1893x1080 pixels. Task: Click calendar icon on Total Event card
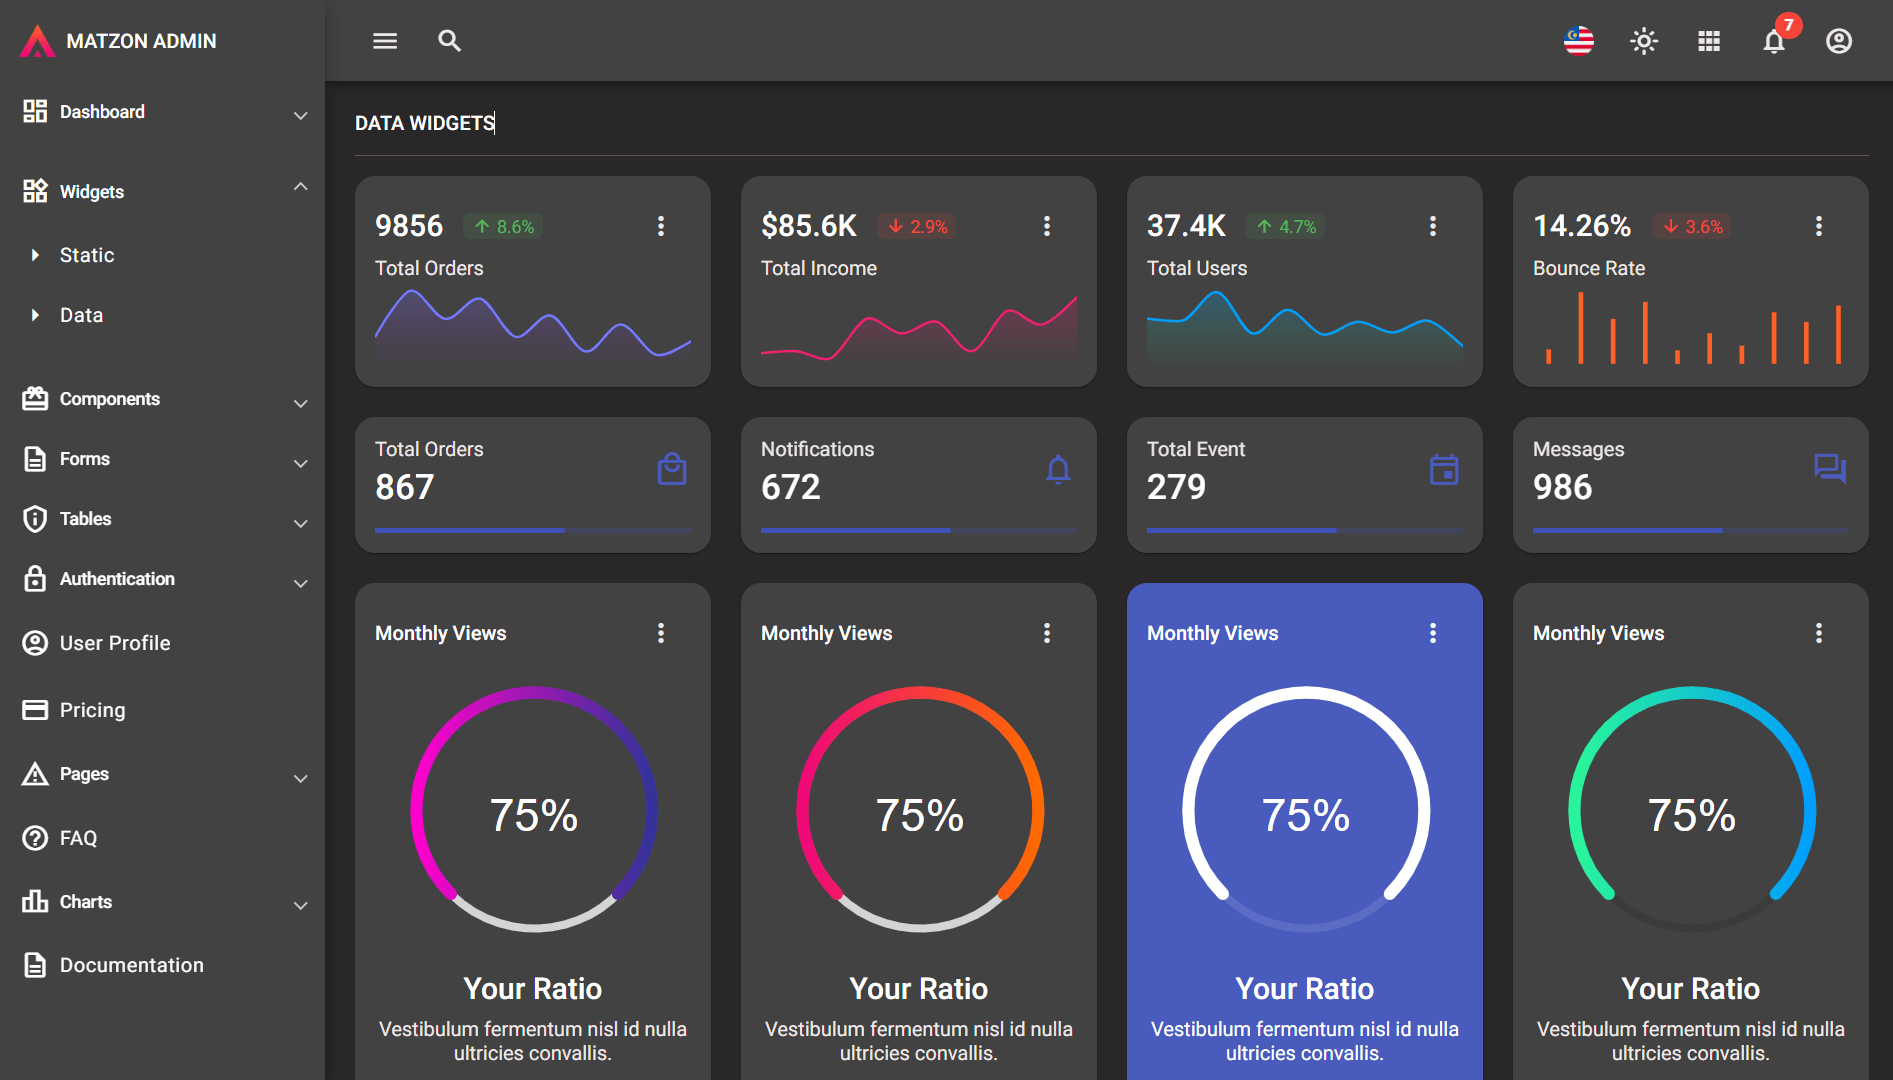(x=1444, y=469)
